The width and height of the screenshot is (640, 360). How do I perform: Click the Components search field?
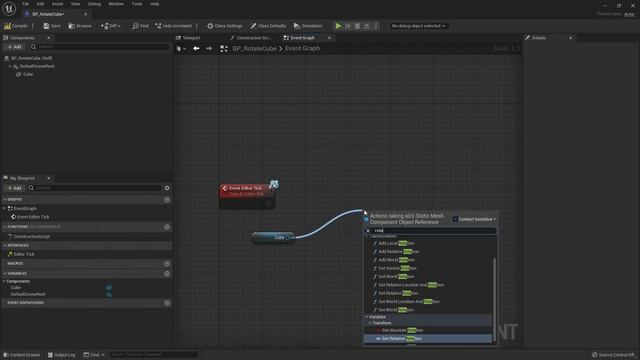(100, 47)
